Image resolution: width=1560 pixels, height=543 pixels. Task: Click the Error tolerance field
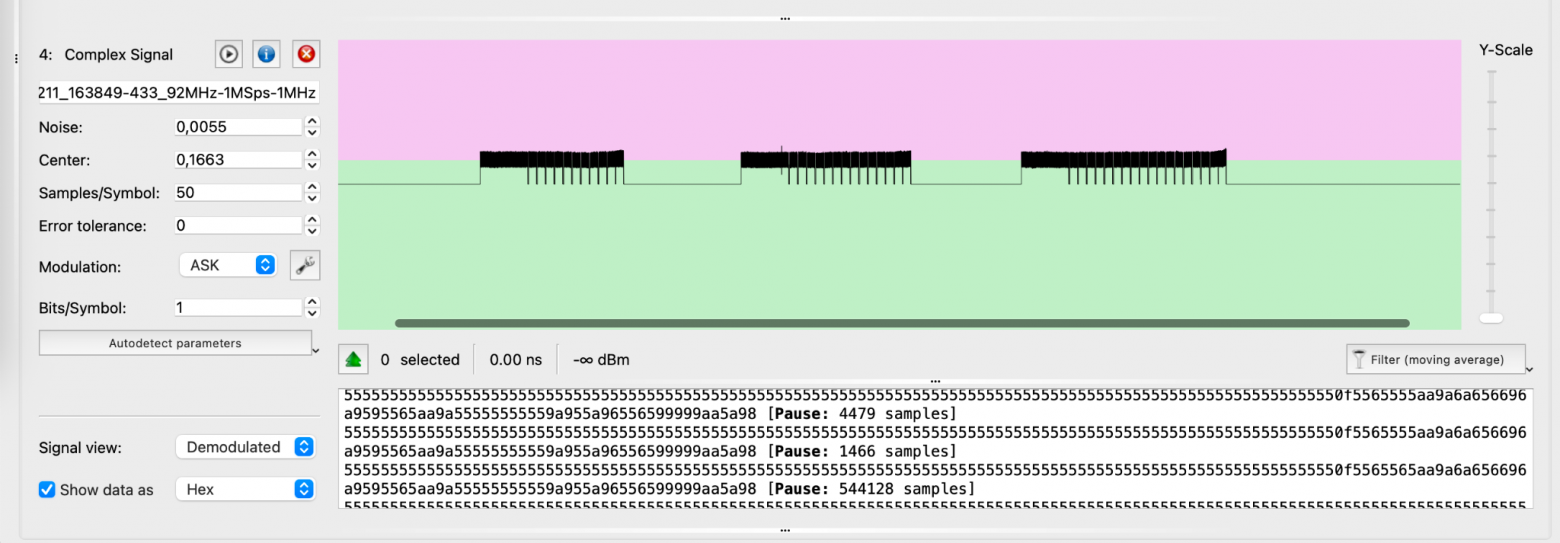click(238, 226)
